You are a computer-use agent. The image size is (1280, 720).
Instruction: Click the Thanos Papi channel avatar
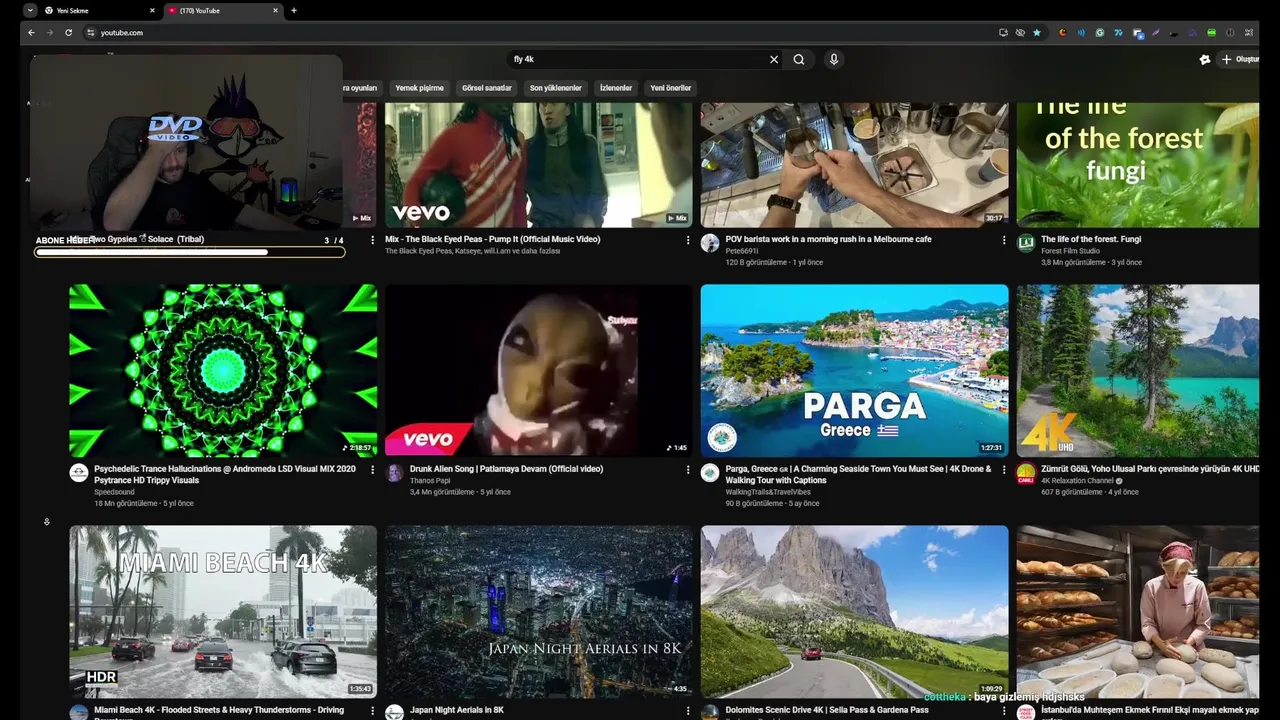pyautogui.click(x=394, y=472)
